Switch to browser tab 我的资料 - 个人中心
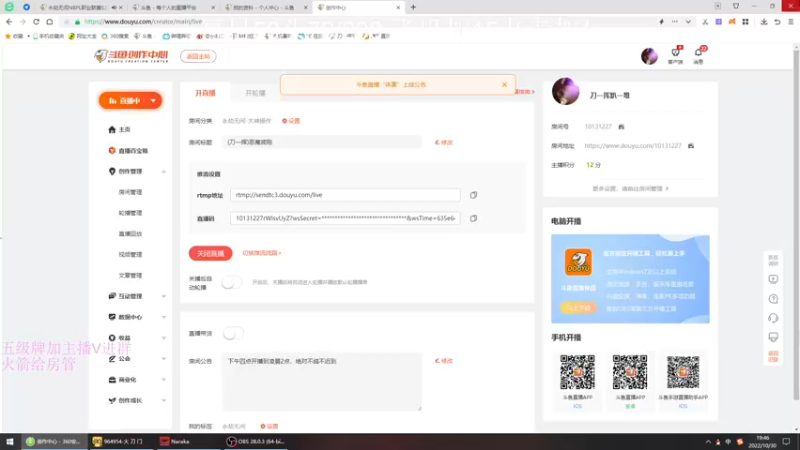Image resolution: width=800 pixels, height=450 pixels. click(265, 7)
